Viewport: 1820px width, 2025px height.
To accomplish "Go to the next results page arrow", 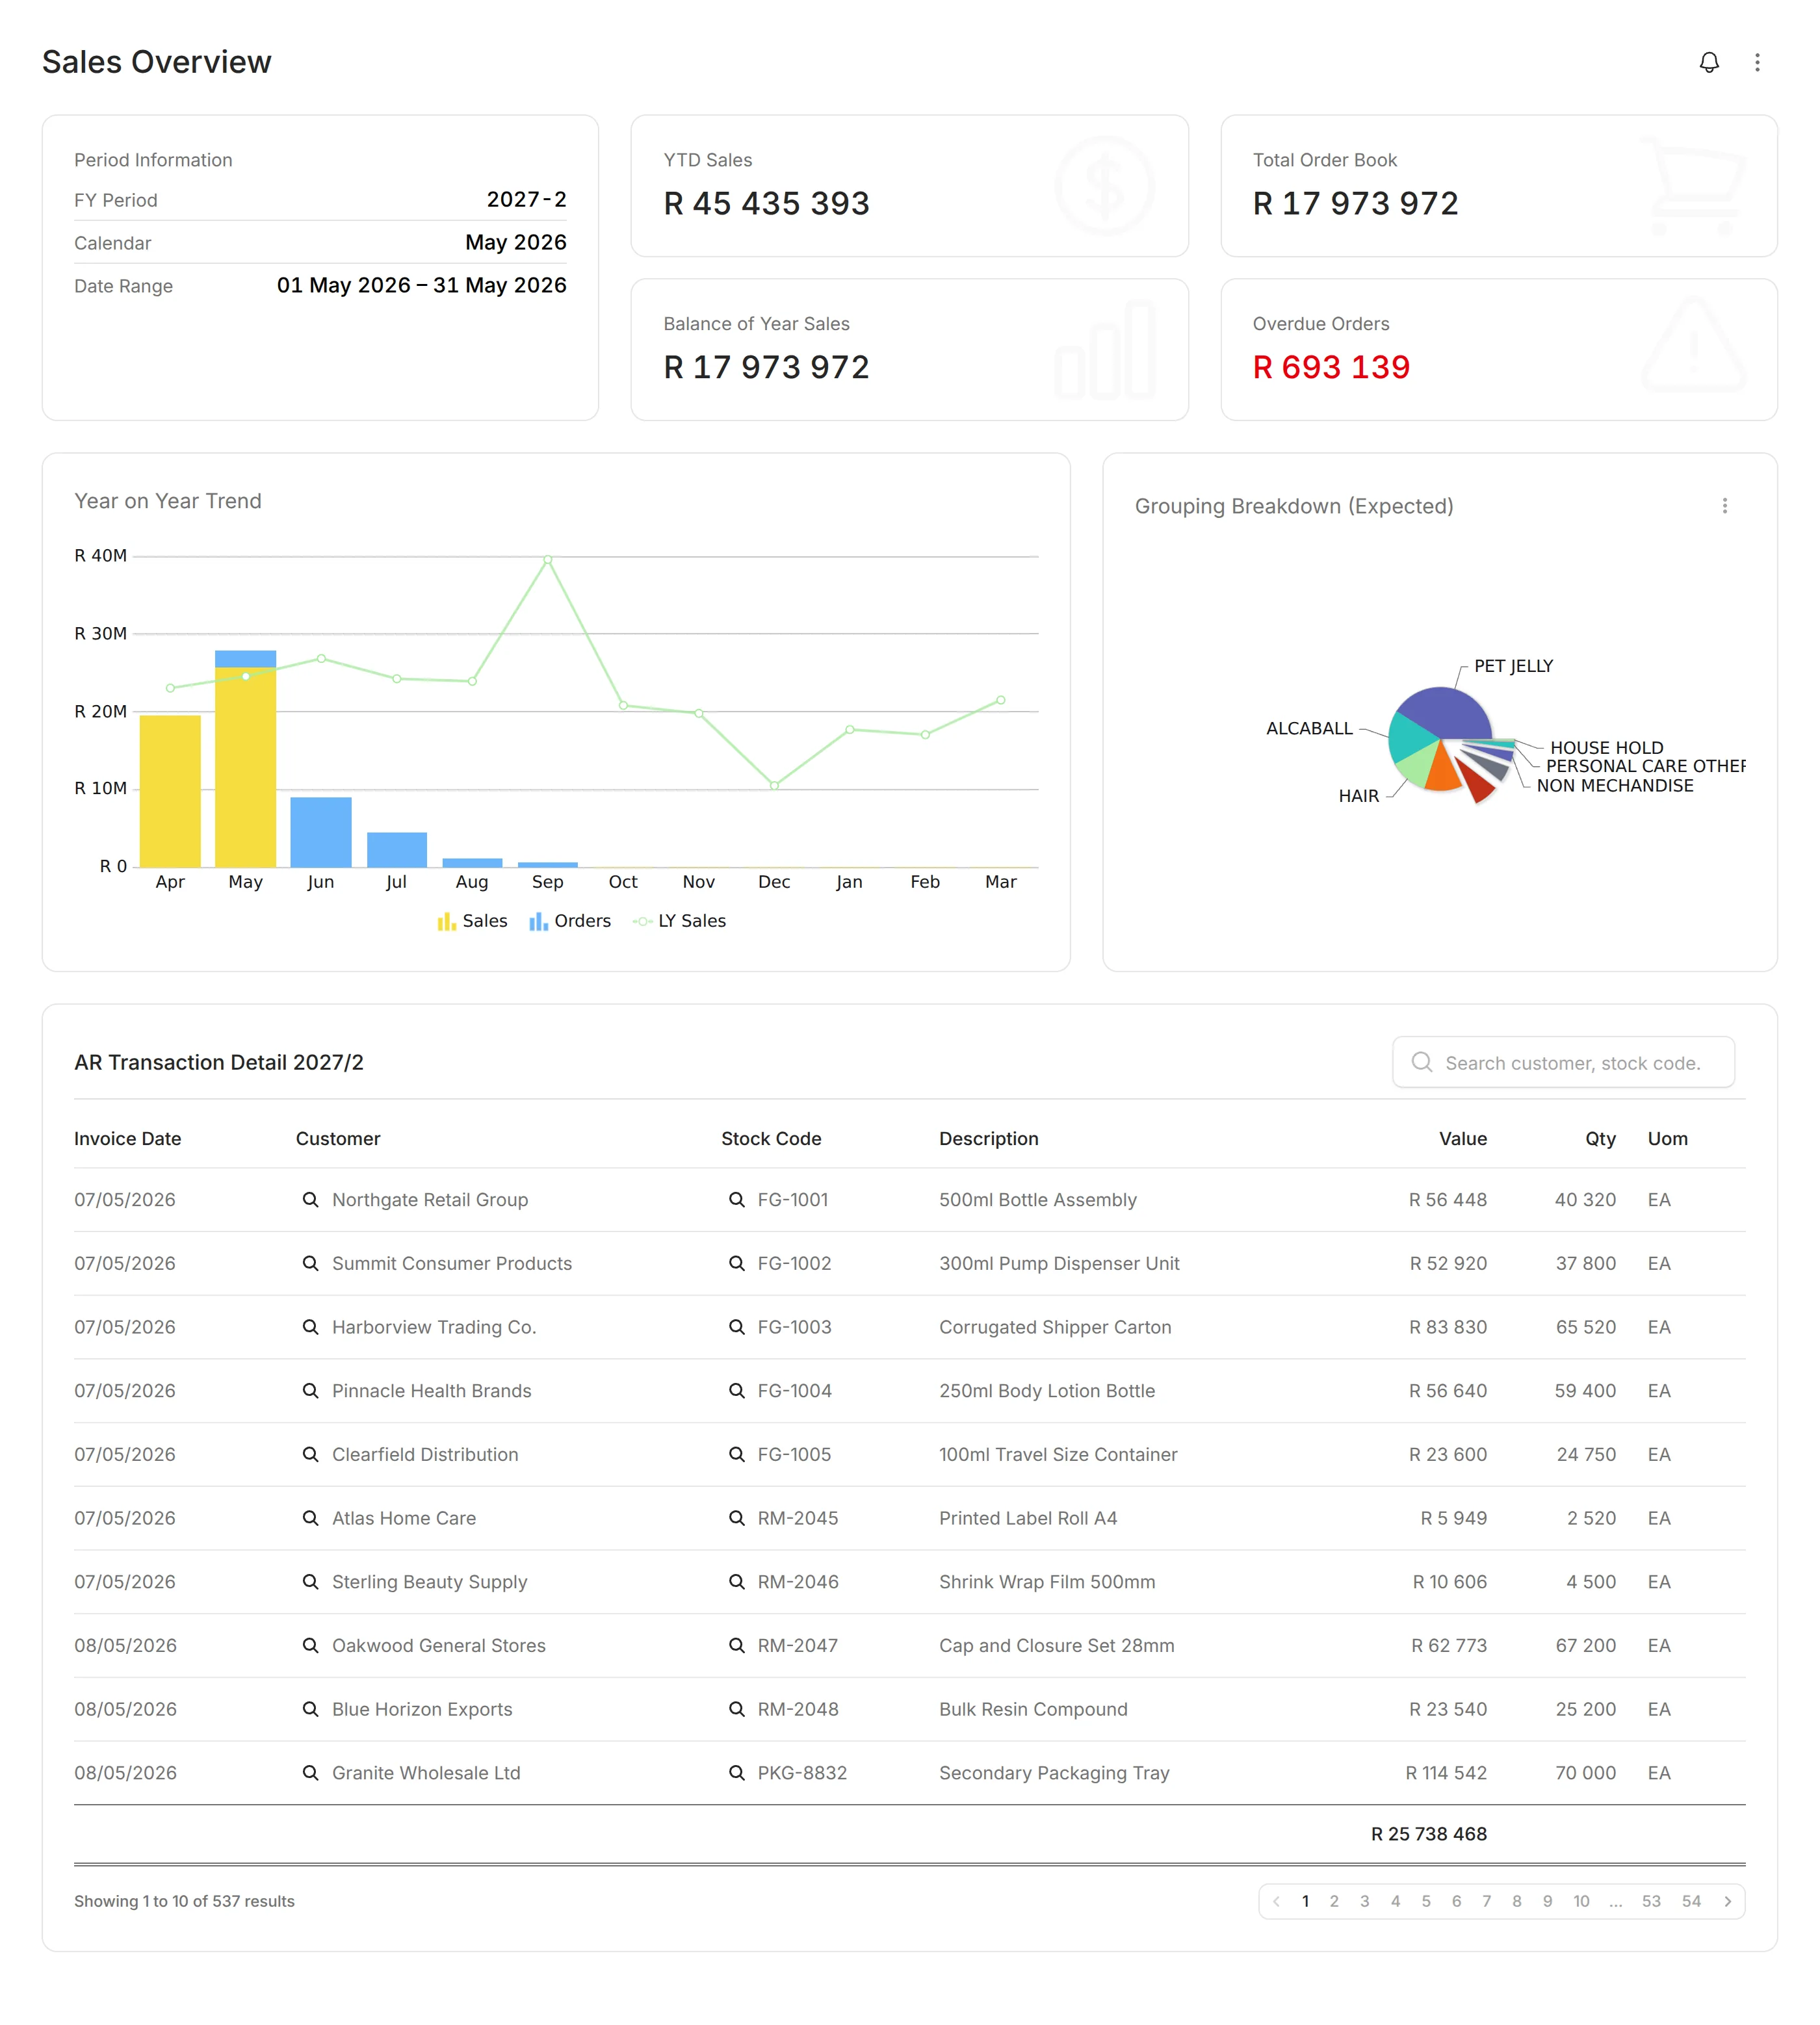I will pyautogui.click(x=1727, y=1901).
